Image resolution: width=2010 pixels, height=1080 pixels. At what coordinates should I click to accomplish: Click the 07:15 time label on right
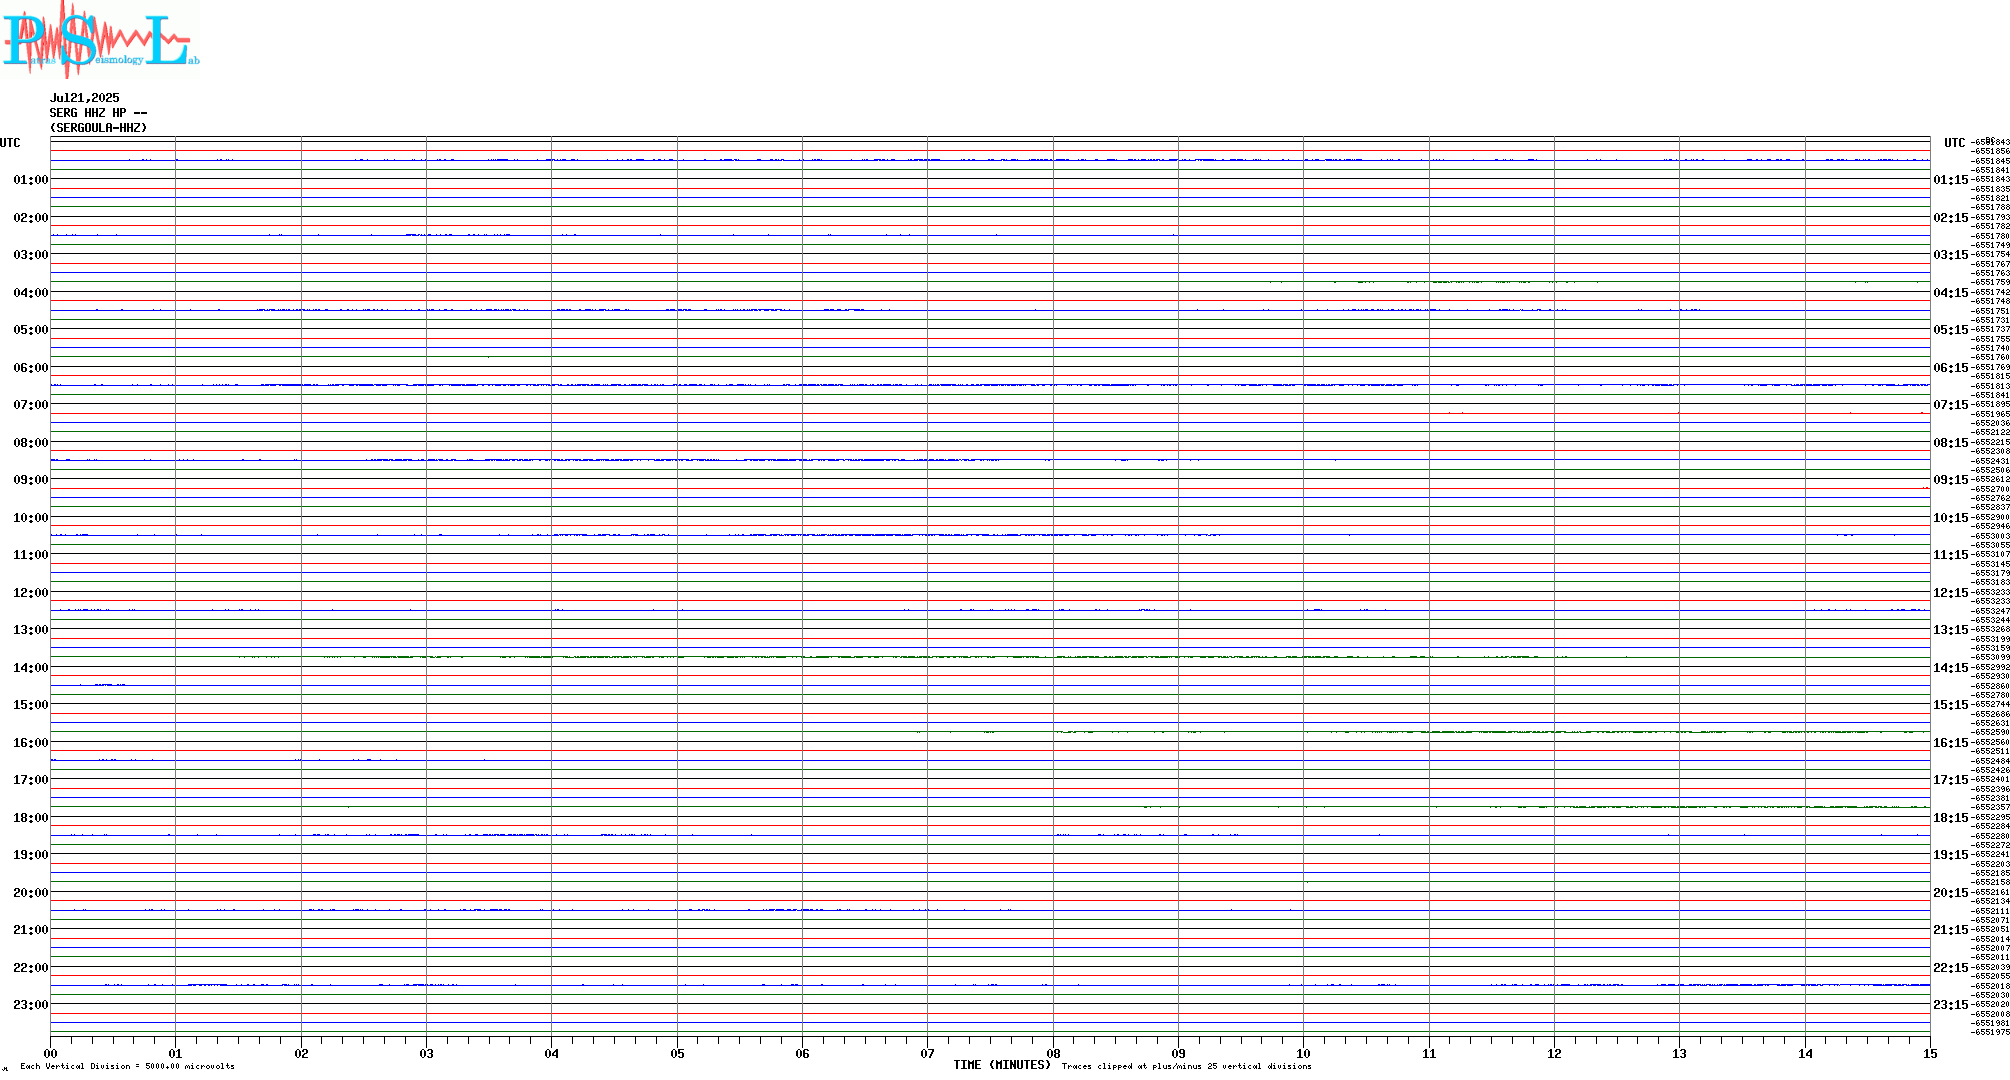click(1951, 405)
